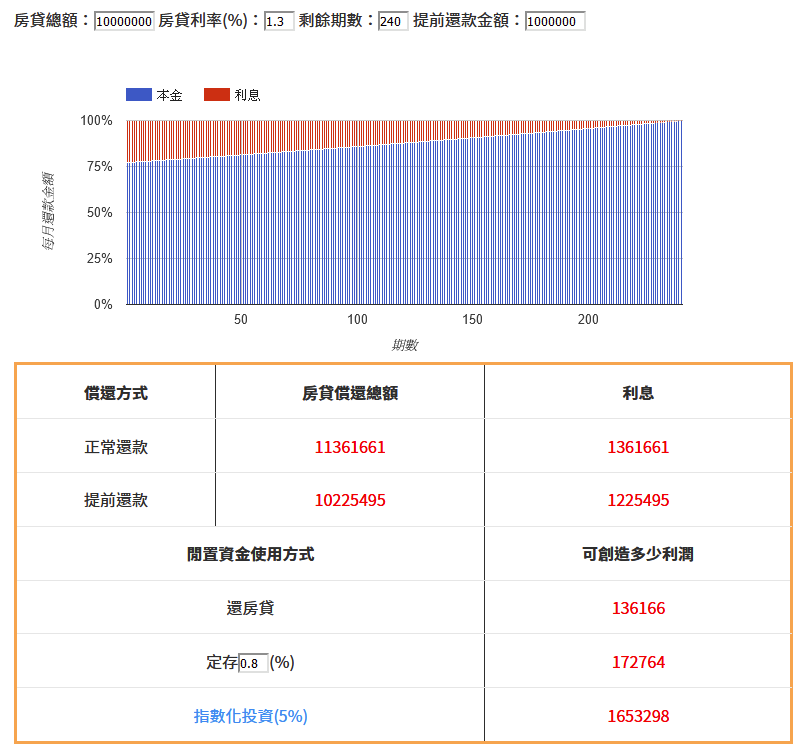Focus the 房貸利率(%) input box

(279, 21)
